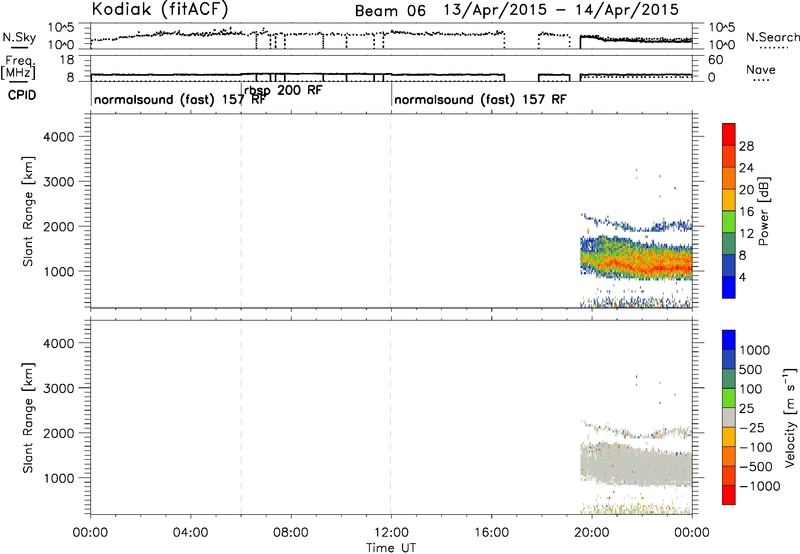Click the -25 tick label on velocity colorbar
Image resolution: width=800 pixels, height=554 pixels.
pos(751,427)
